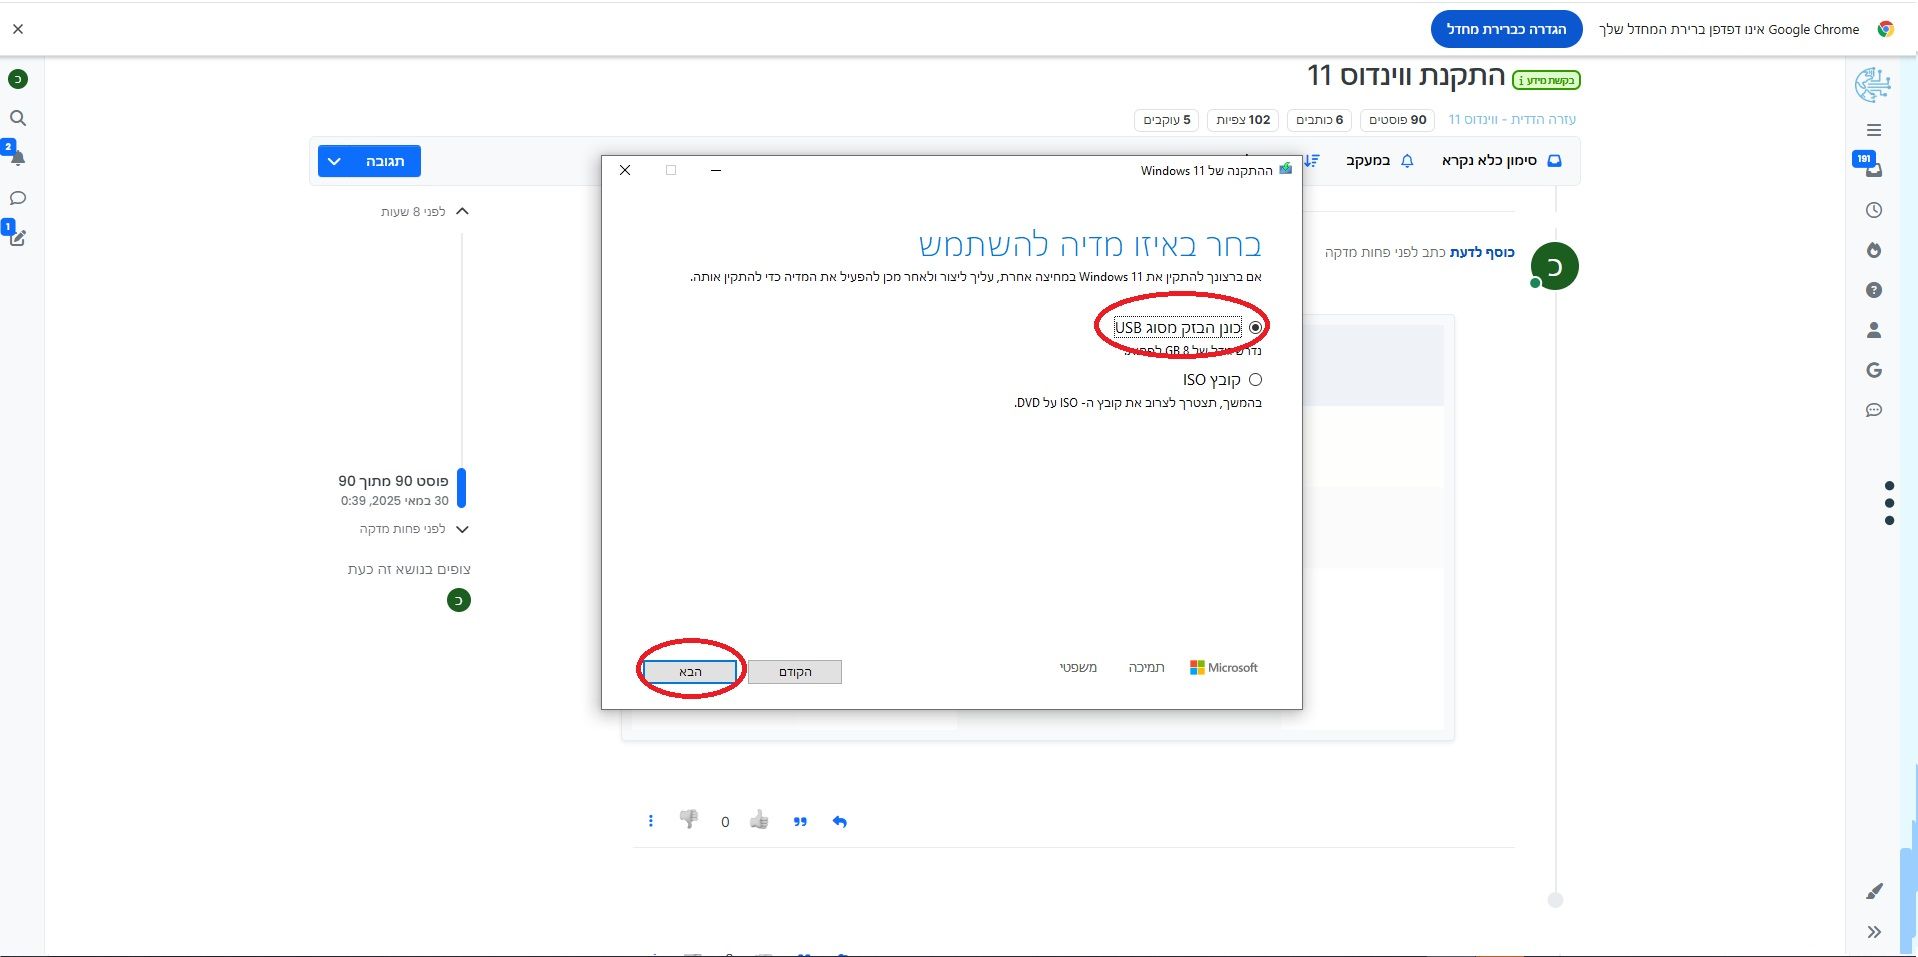Downvote the post with thumbs-down icon

(689, 820)
